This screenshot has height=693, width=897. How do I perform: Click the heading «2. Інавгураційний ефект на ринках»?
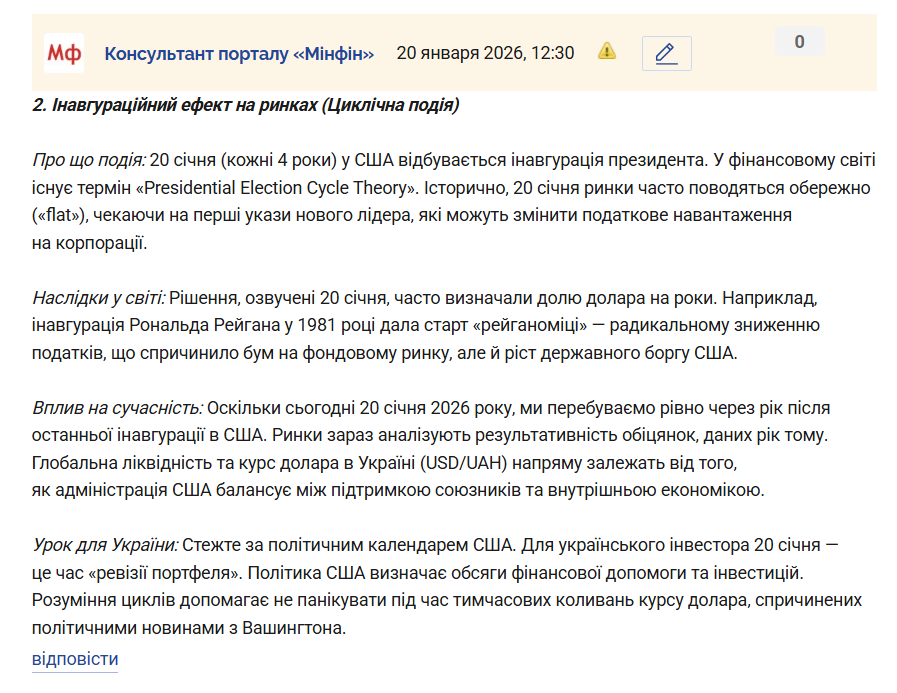pyautogui.click(x=174, y=105)
